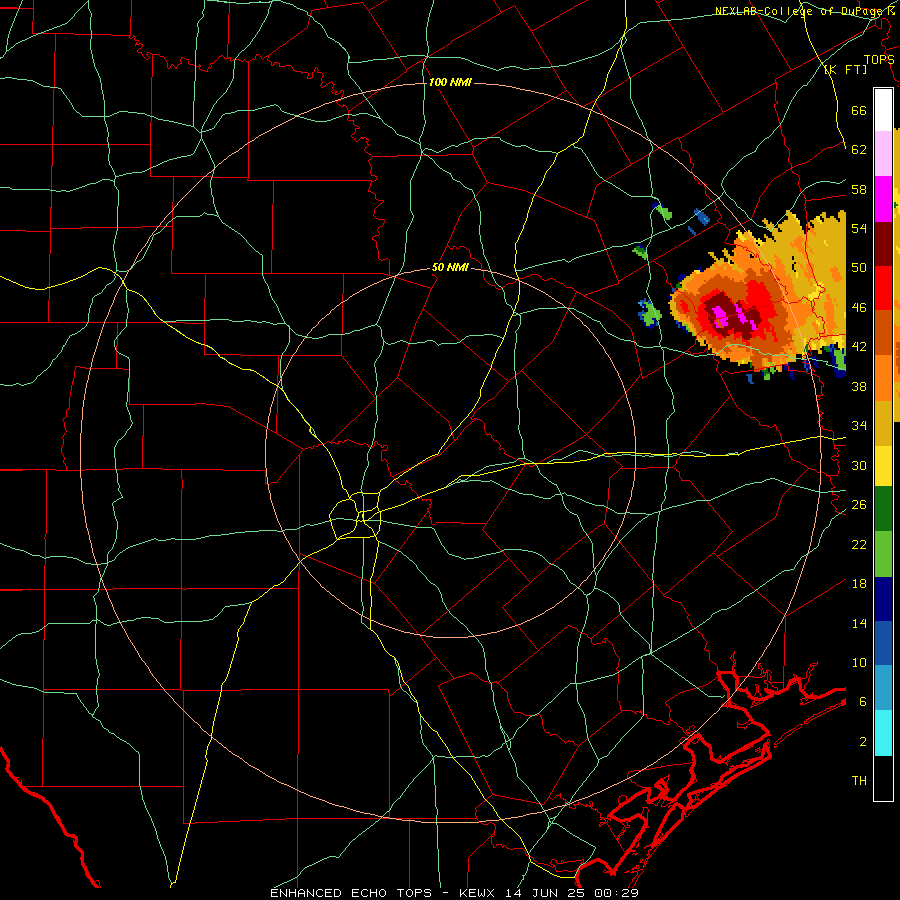
Task: Click the 14 legend value
Action: pos(859,623)
